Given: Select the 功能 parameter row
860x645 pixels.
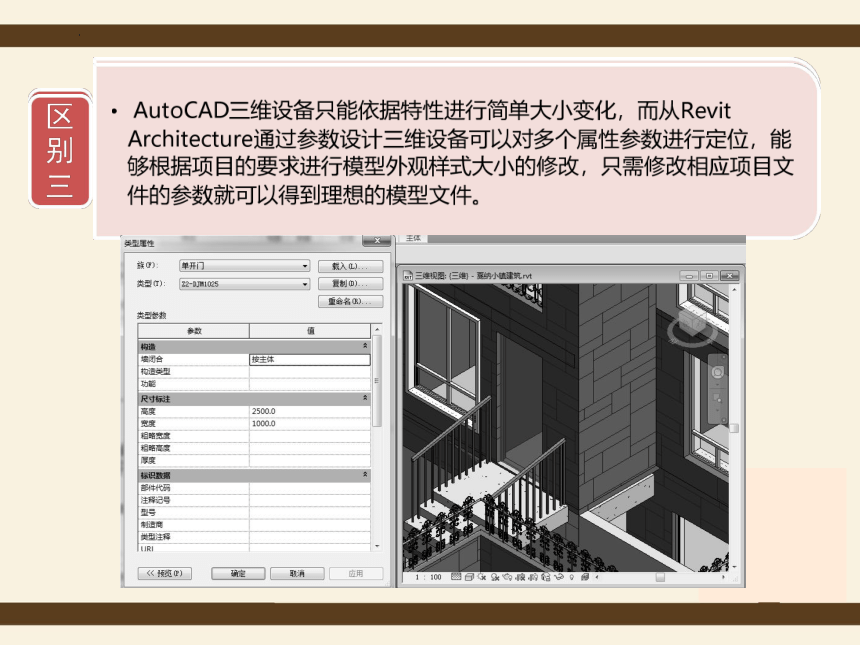Looking at the screenshot, I should 254,384.
